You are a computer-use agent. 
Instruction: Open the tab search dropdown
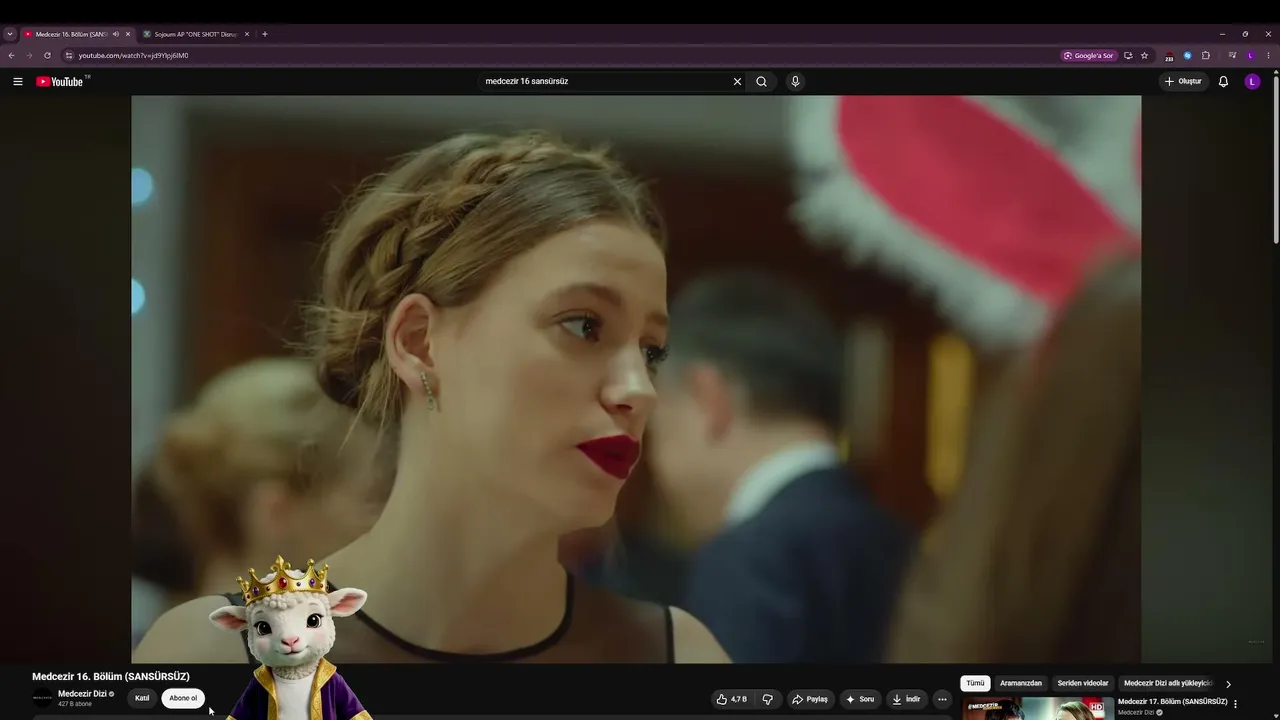point(10,34)
